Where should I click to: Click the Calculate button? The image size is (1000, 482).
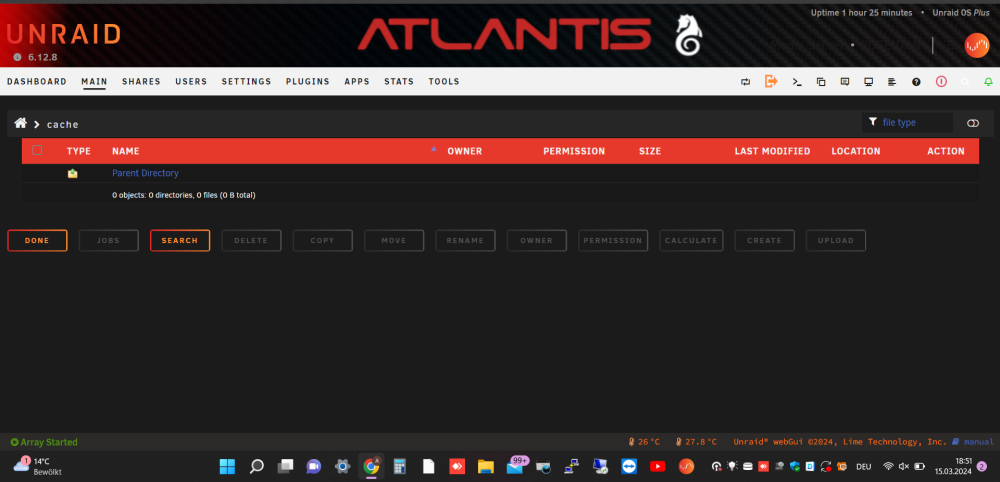pos(691,240)
